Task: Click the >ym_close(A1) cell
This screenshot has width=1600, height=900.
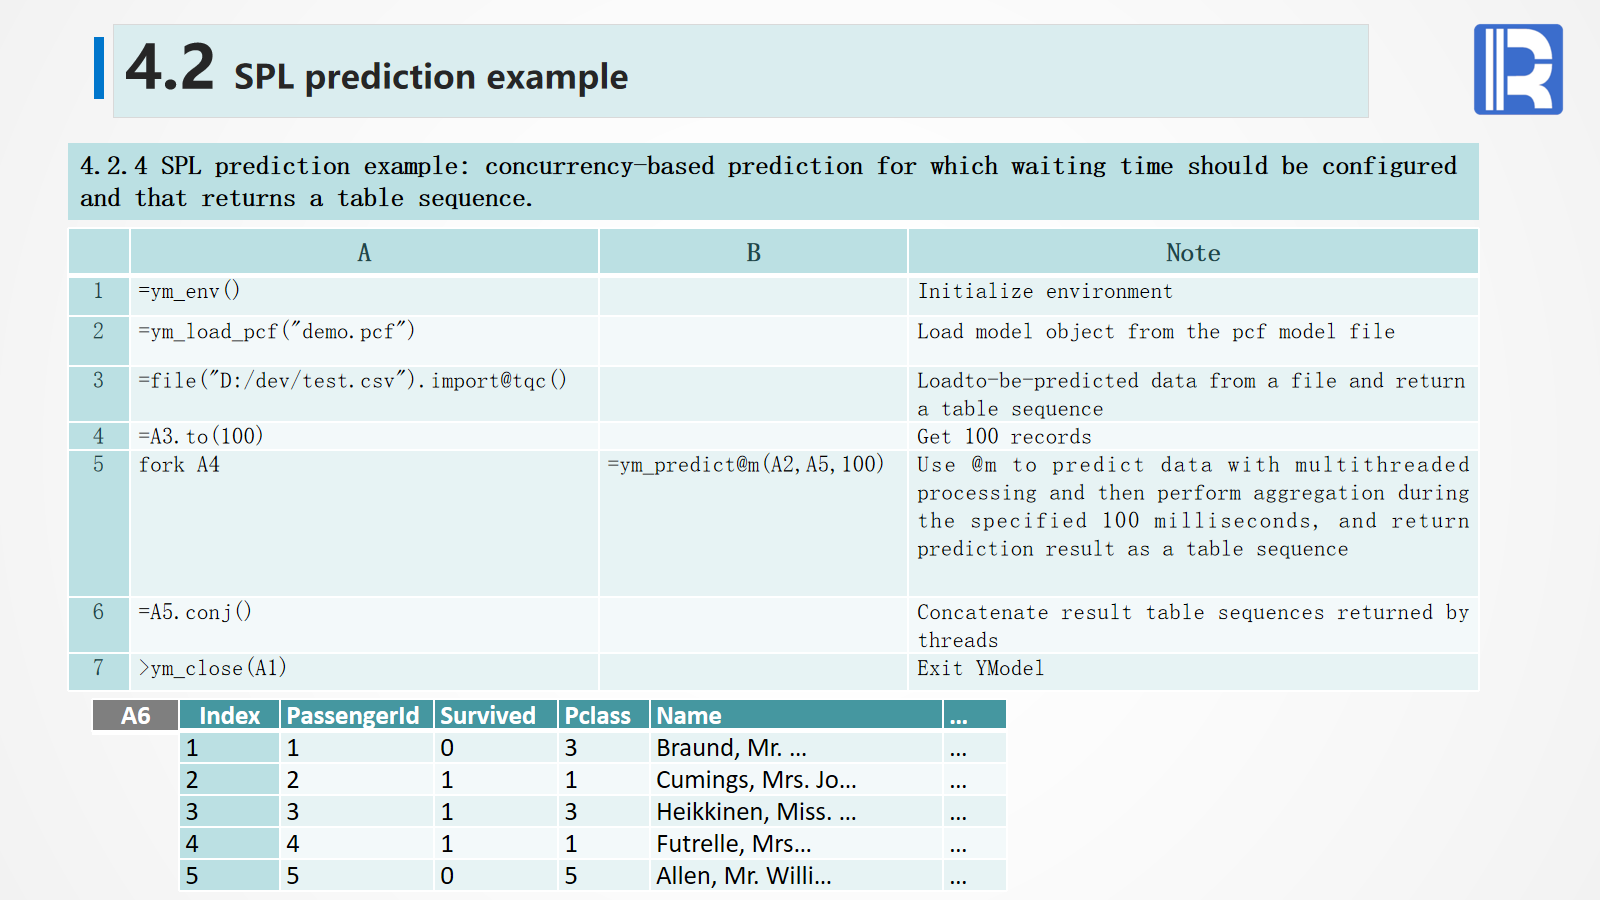Action: click(213, 668)
